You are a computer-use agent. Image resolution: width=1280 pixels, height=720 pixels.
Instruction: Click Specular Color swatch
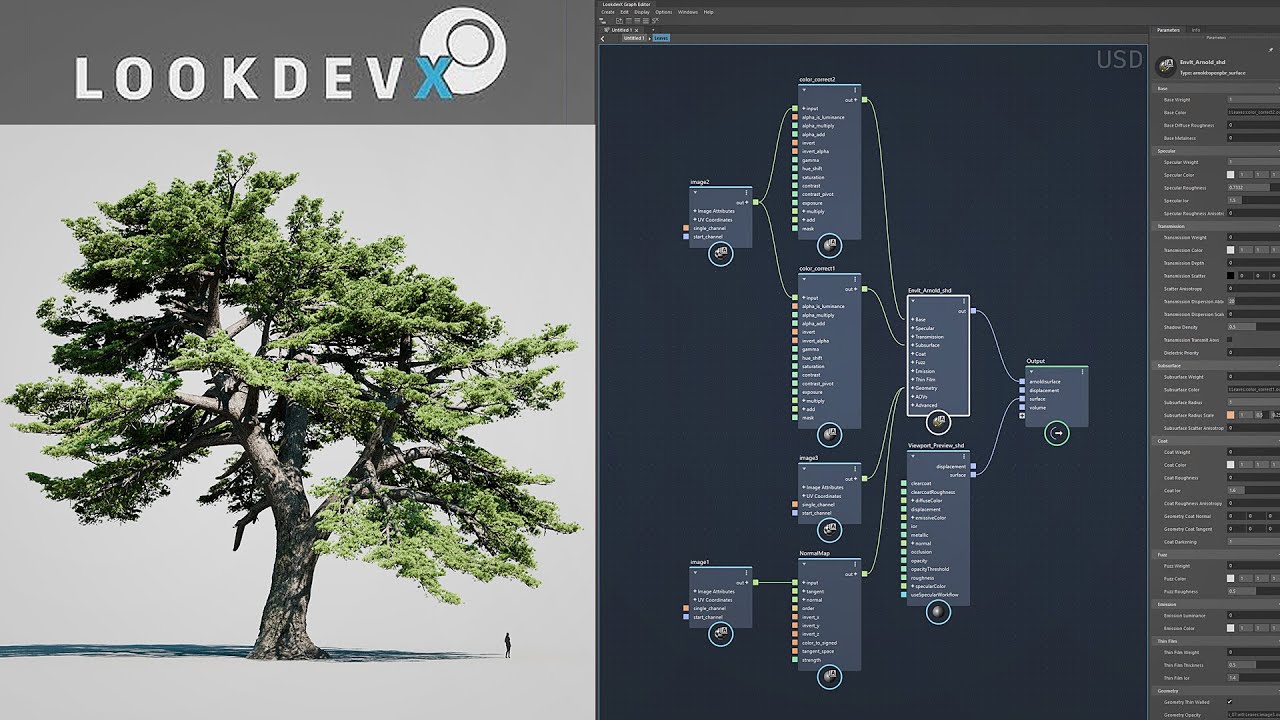1231,175
